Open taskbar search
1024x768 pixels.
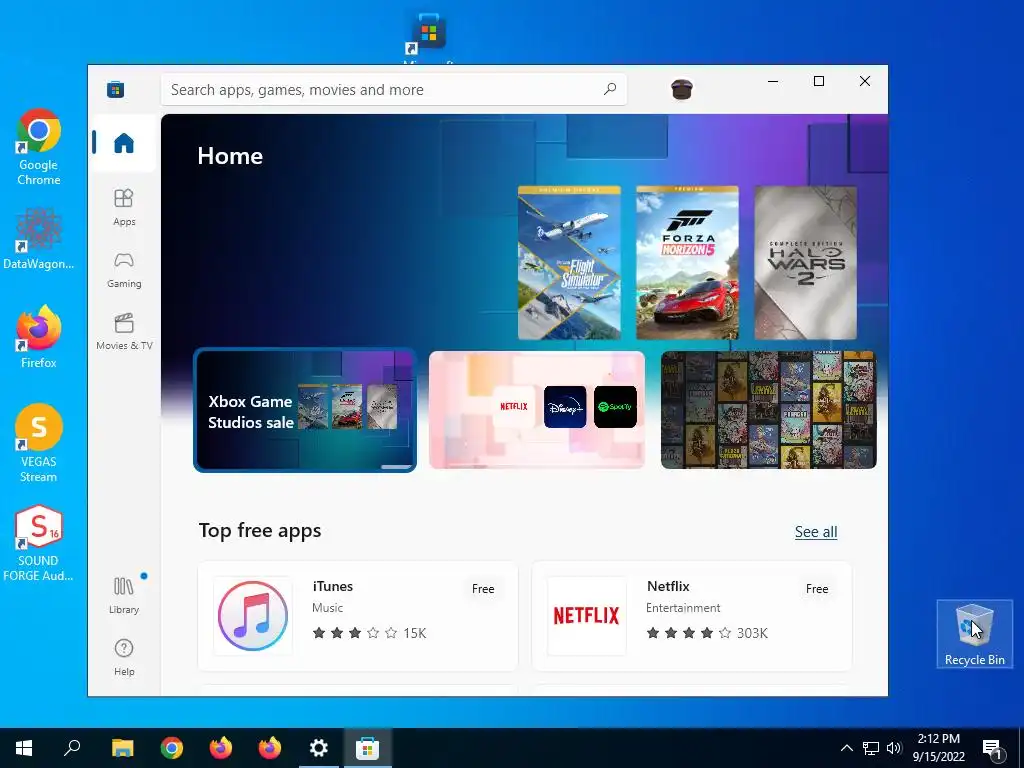72,748
